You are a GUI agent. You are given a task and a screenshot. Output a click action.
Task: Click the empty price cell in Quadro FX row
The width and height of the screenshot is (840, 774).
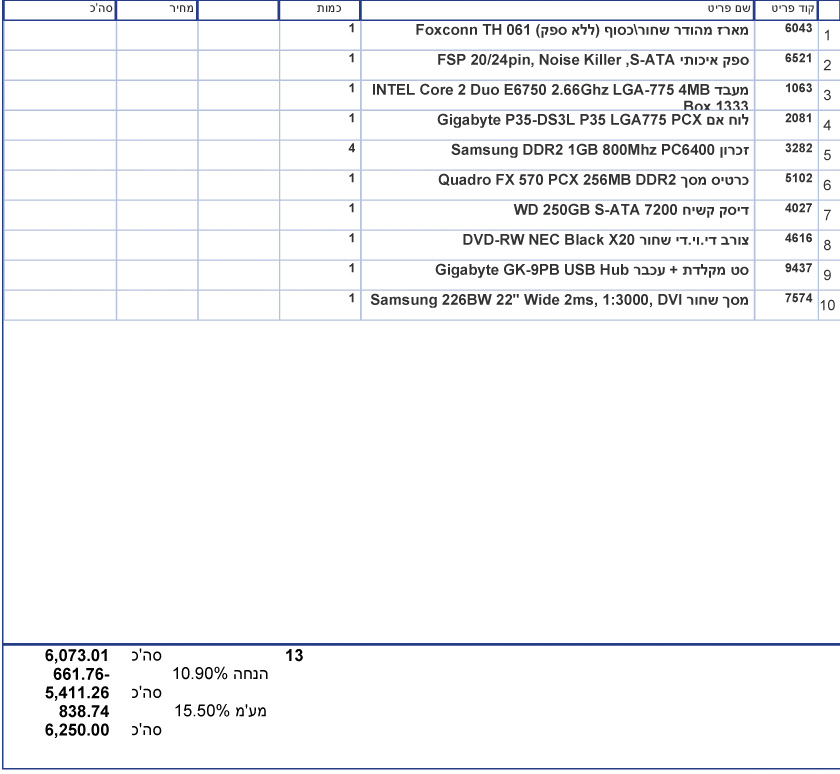[x=157, y=185]
